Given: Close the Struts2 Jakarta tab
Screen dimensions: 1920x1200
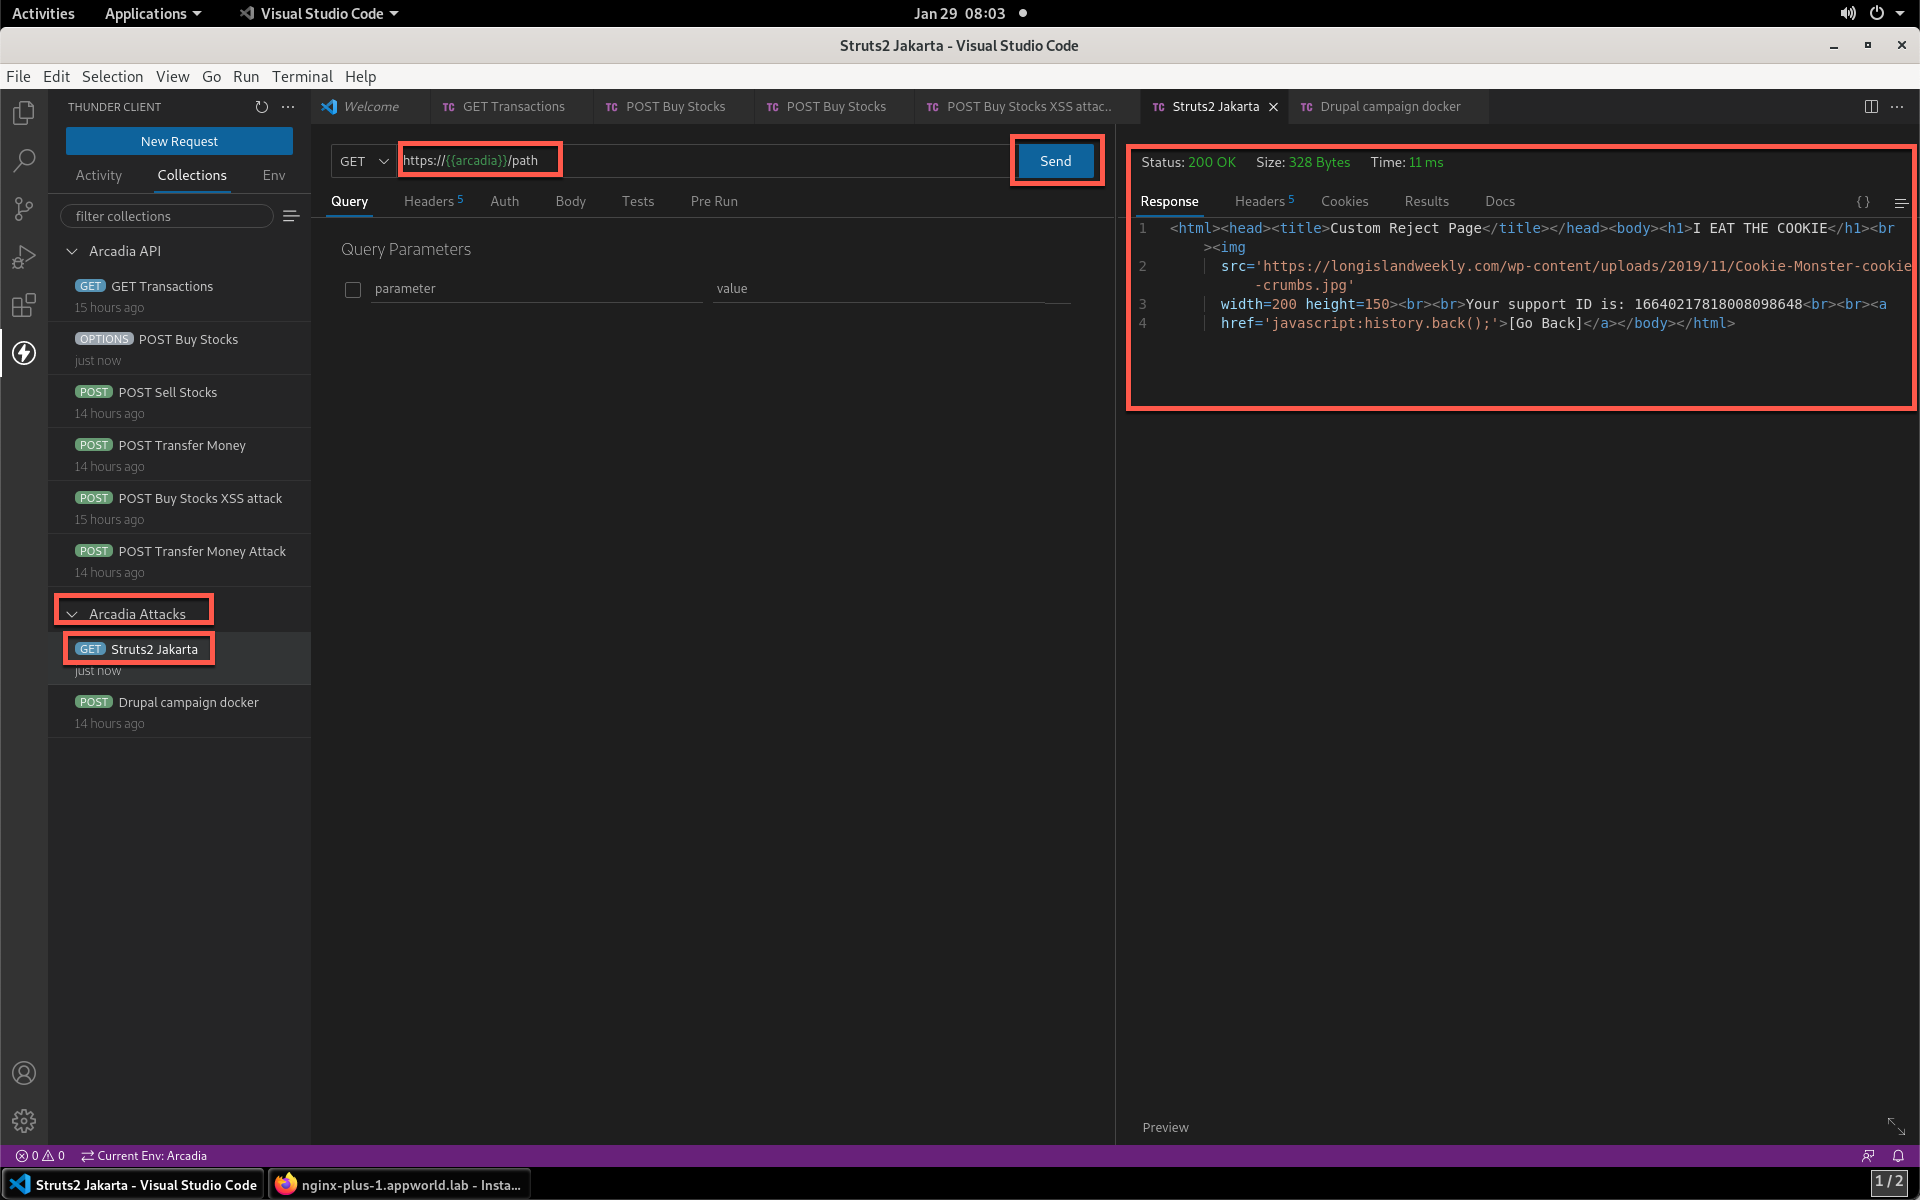Looking at the screenshot, I should 1273,107.
